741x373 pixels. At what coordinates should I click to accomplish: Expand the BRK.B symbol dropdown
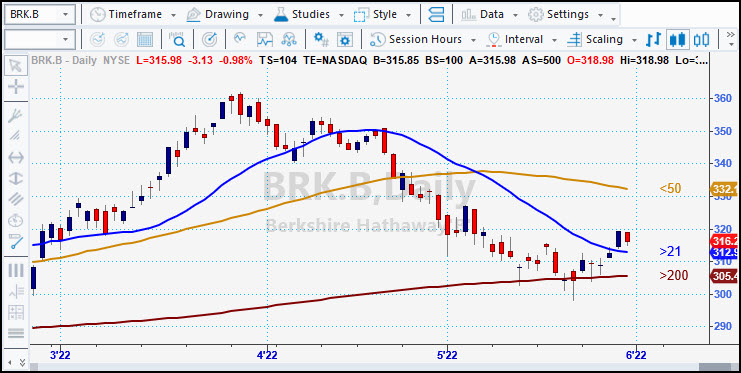(65, 15)
